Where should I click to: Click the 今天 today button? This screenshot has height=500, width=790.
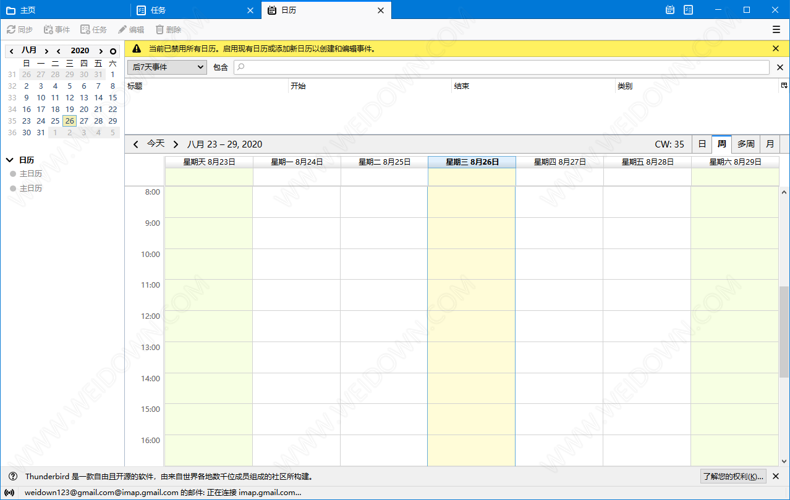[x=156, y=144]
